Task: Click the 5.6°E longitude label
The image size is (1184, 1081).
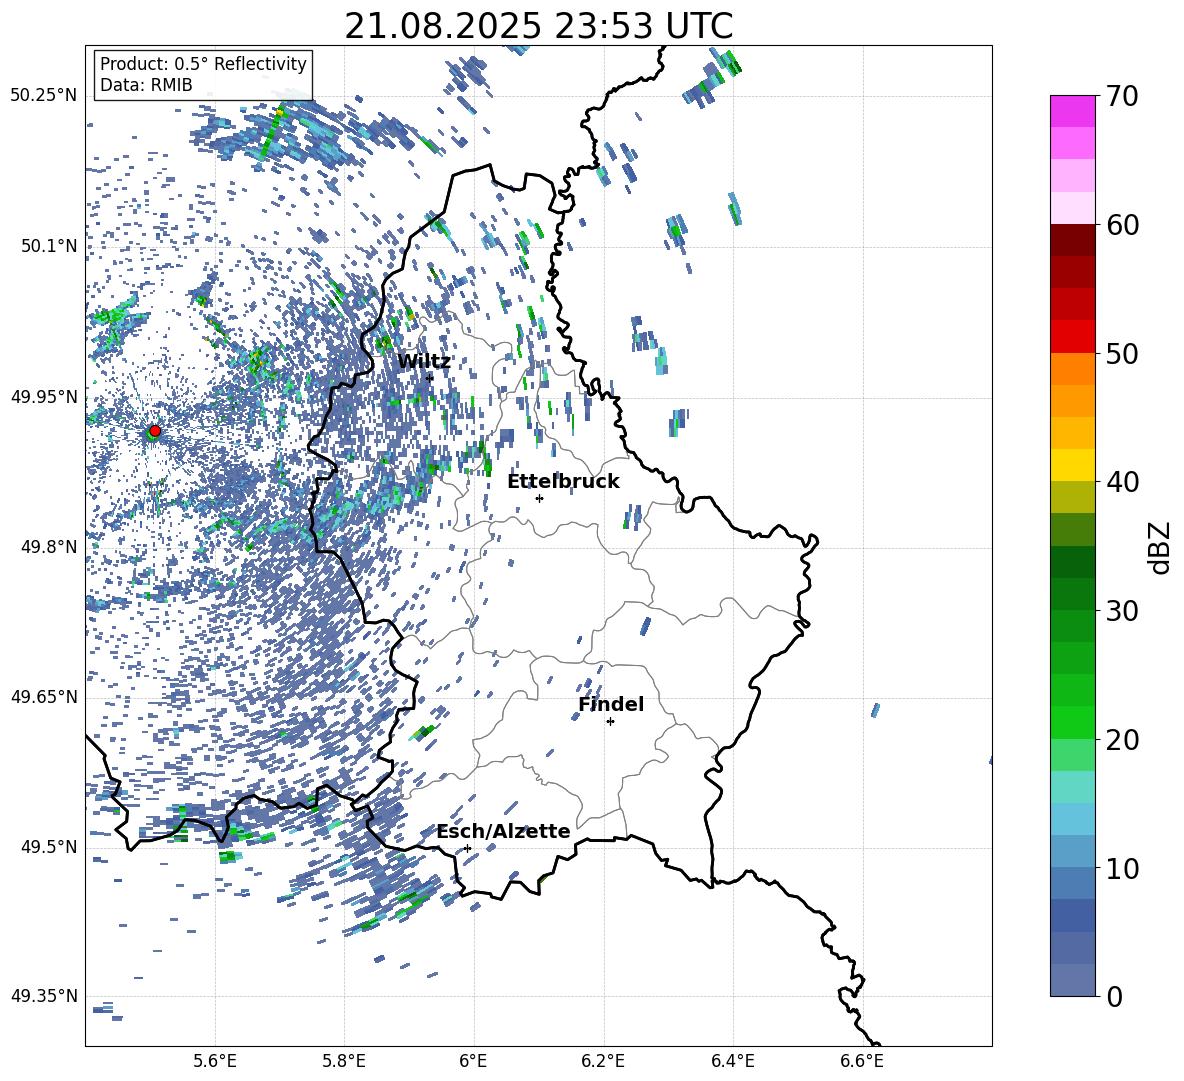Action: click(x=215, y=1062)
